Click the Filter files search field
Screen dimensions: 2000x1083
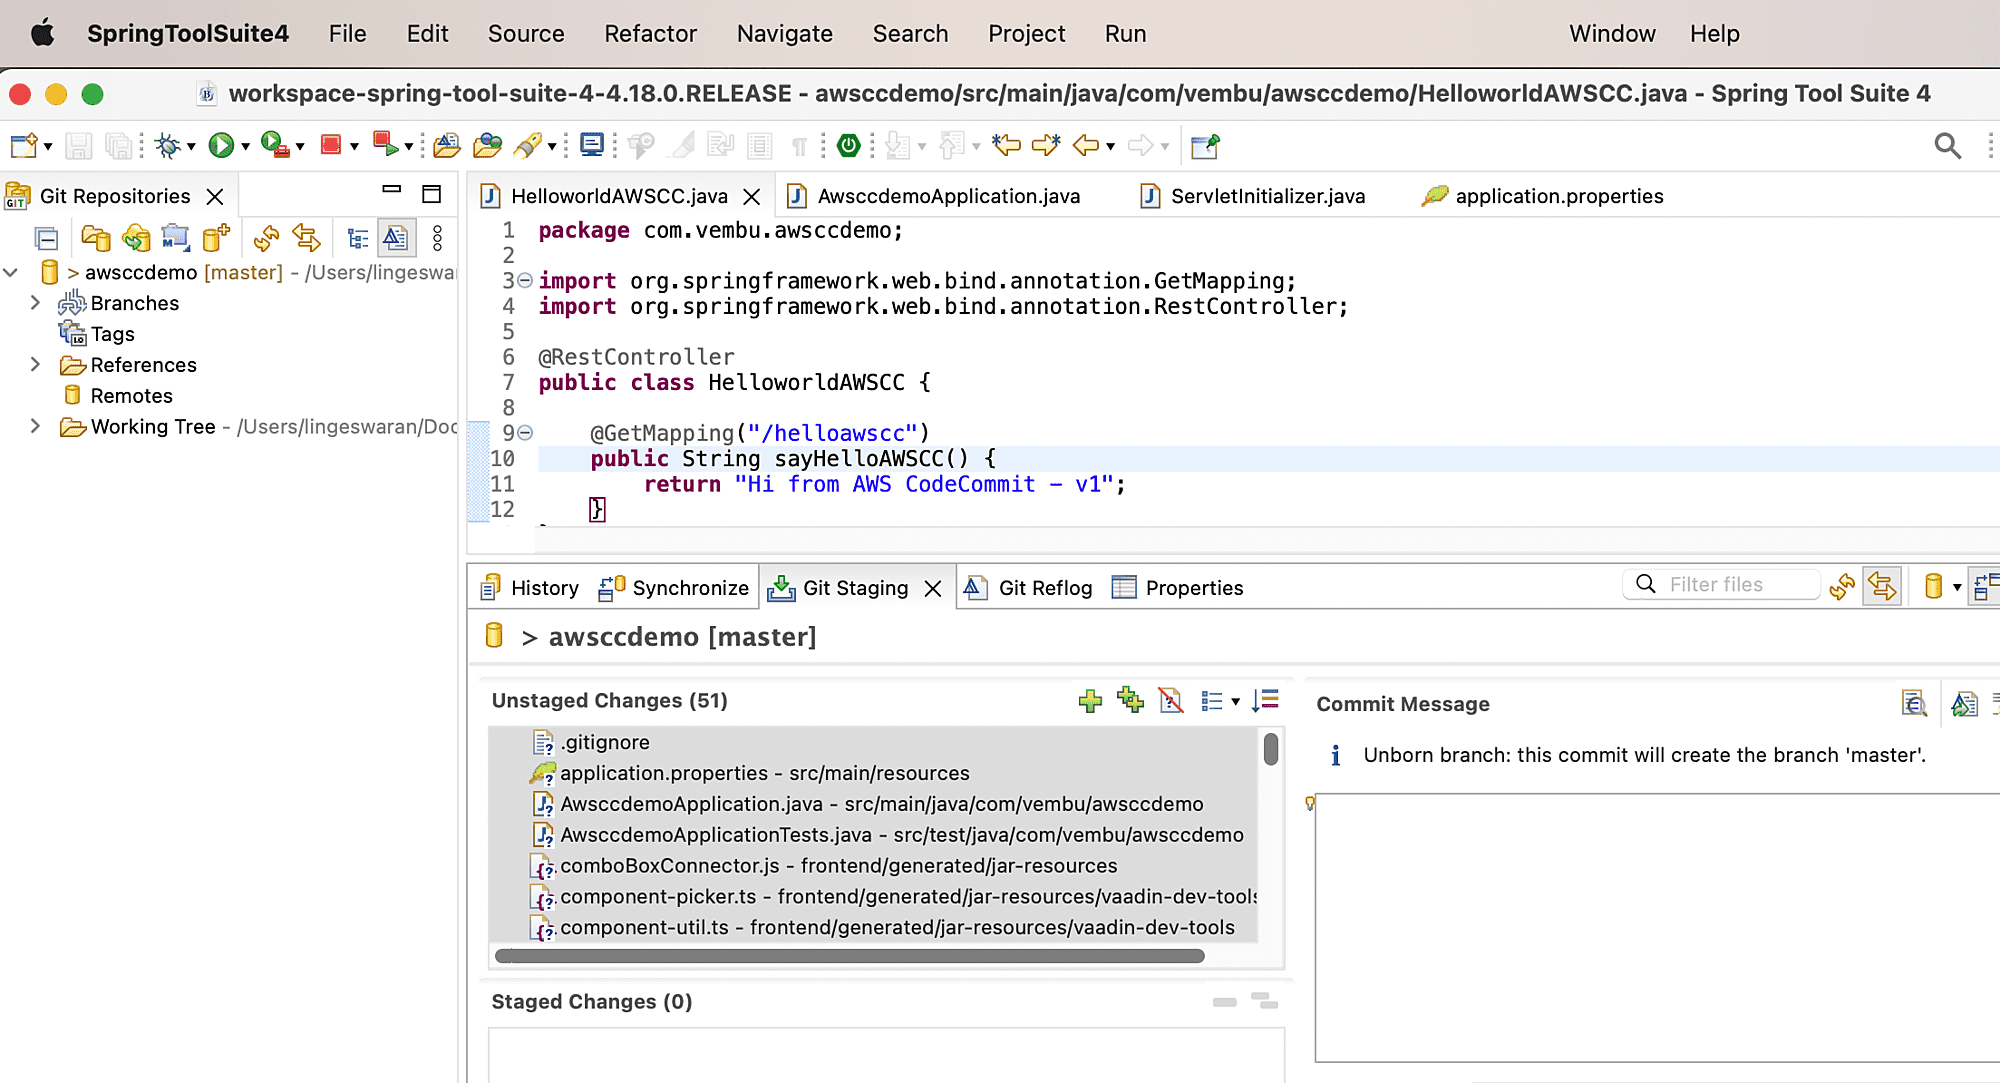1721,585
